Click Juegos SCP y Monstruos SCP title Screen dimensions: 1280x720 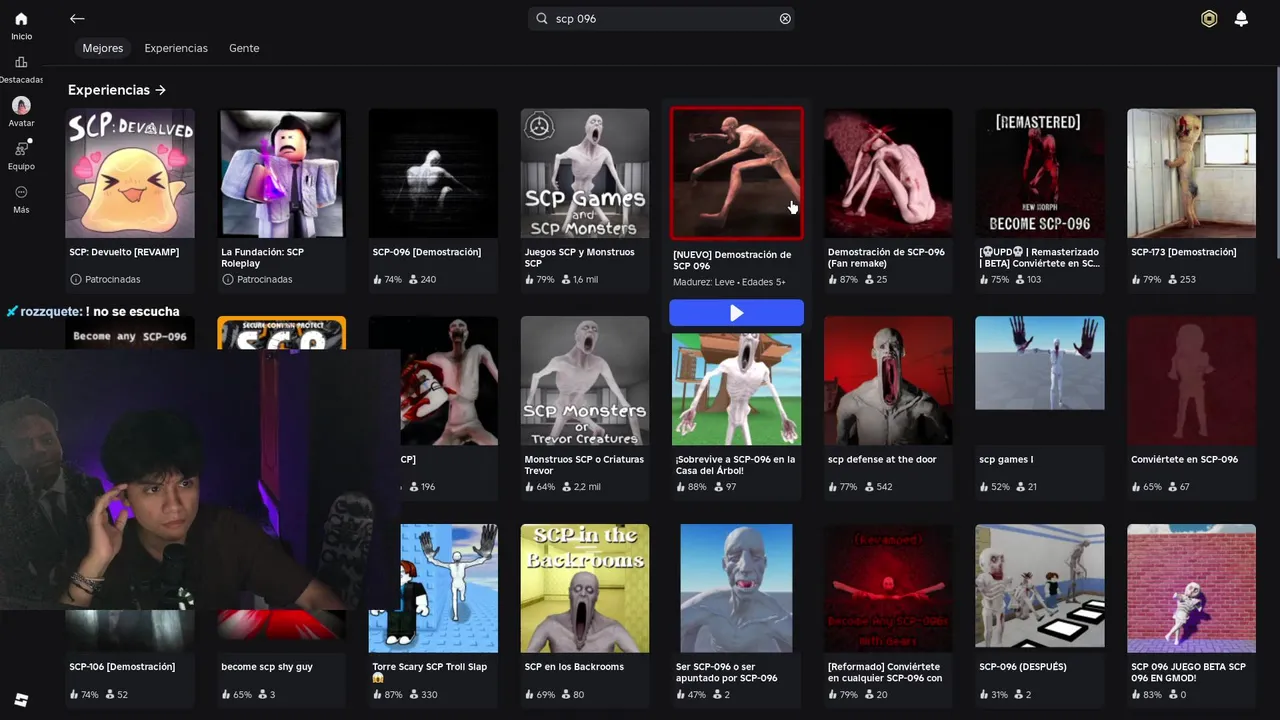[580, 258]
